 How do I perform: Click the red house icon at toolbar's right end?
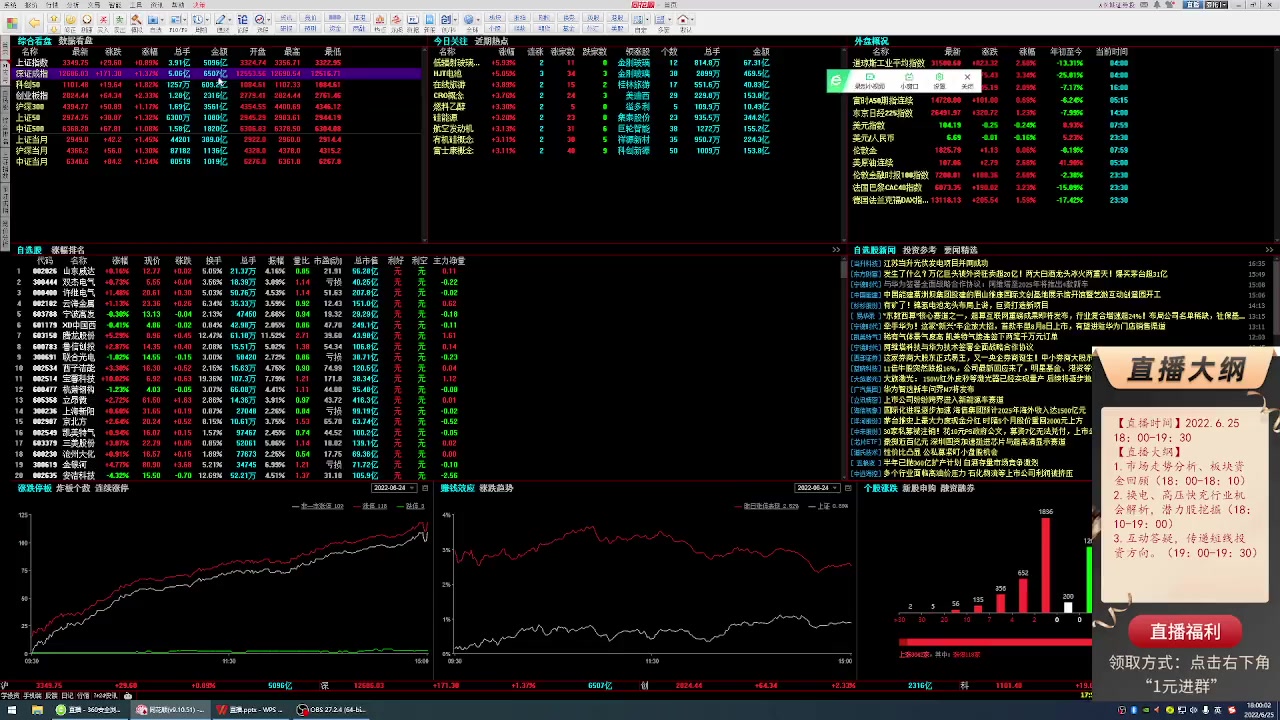pos(682,19)
